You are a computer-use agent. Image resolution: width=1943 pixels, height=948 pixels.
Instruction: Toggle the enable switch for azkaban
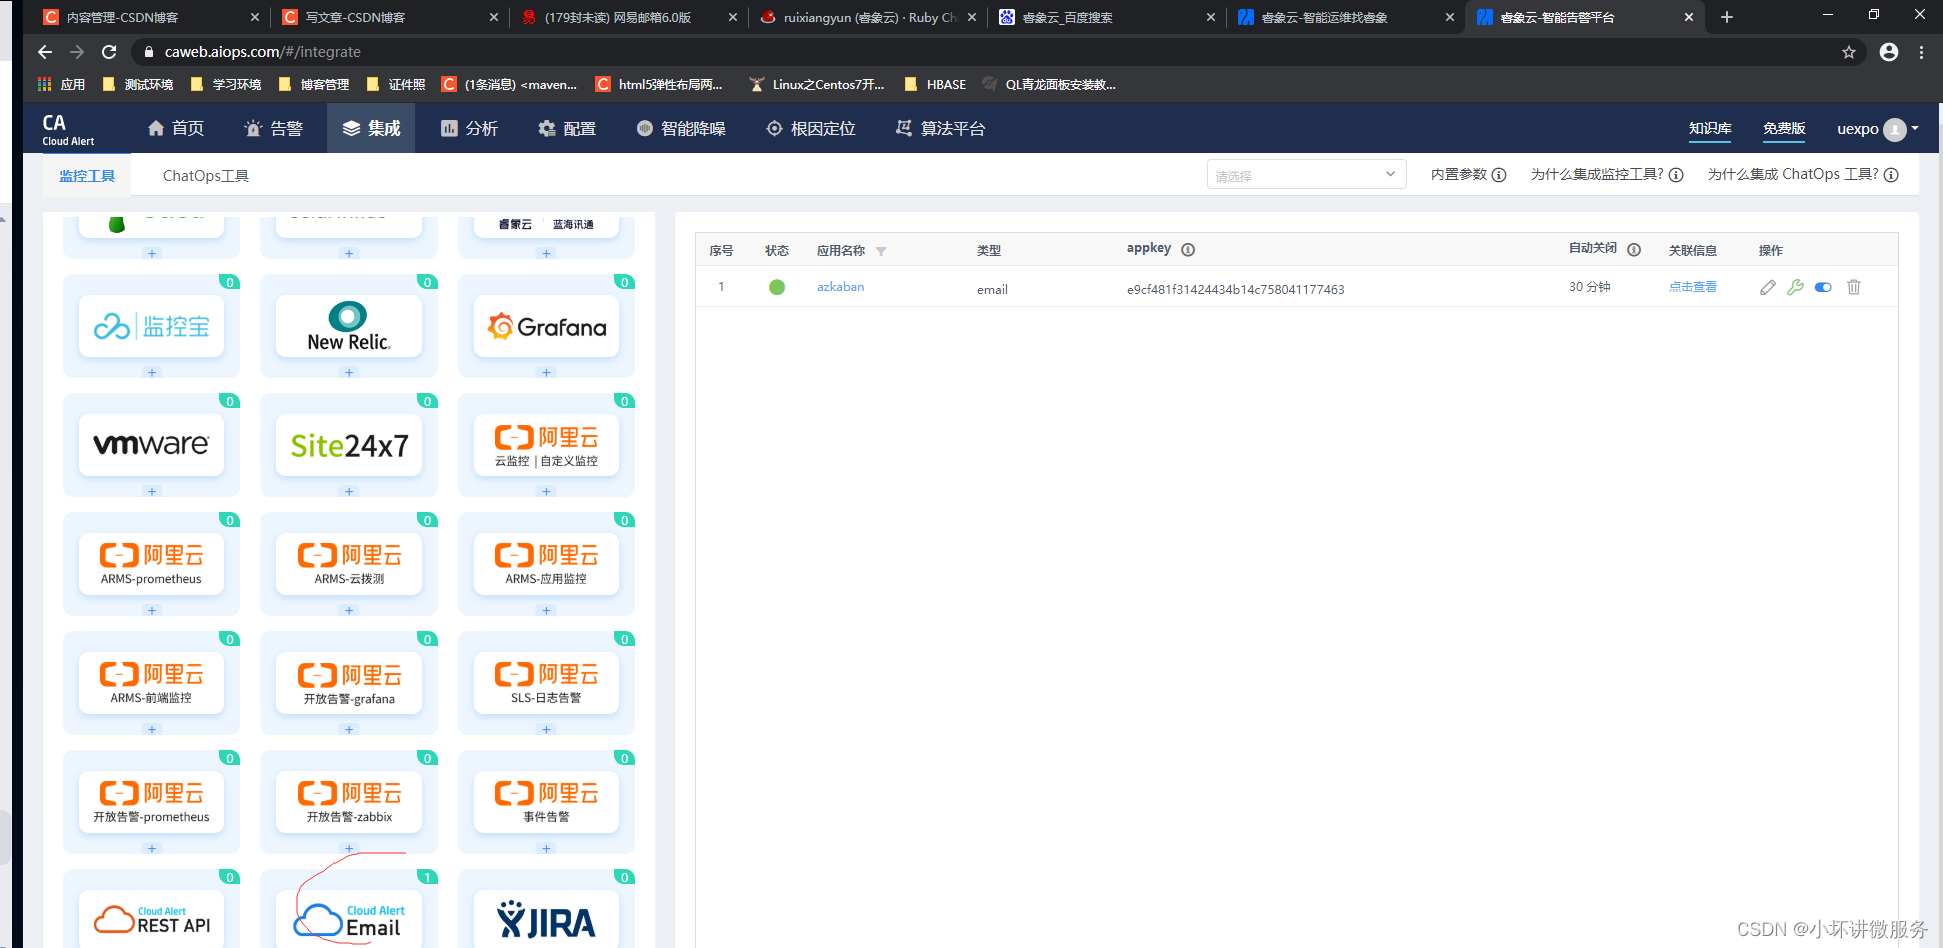pos(1823,287)
